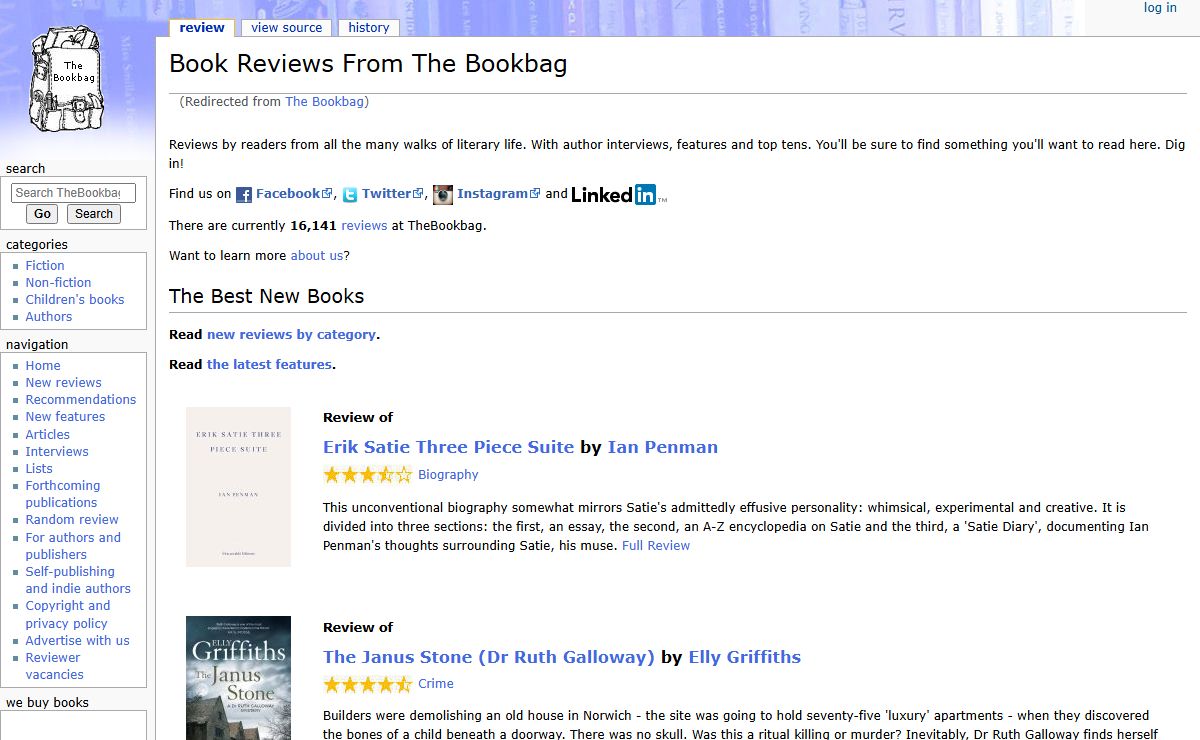The image size is (1200, 740).
Task: Open The Janus Stone book cover
Action: click(x=238, y=678)
